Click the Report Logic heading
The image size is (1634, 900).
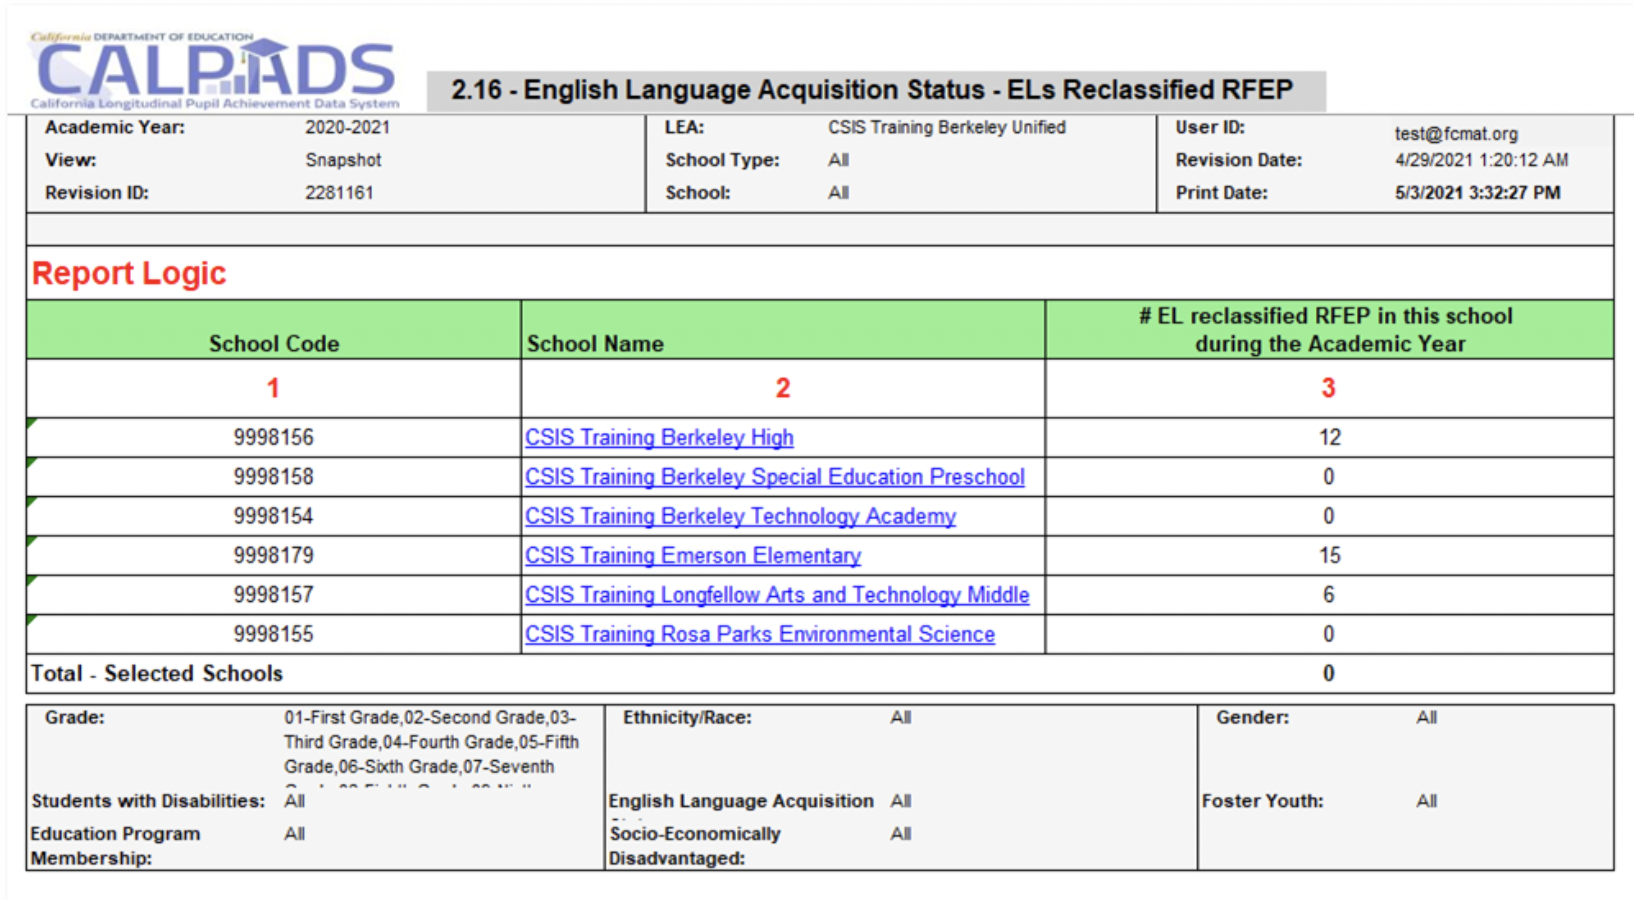(x=129, y=273)
